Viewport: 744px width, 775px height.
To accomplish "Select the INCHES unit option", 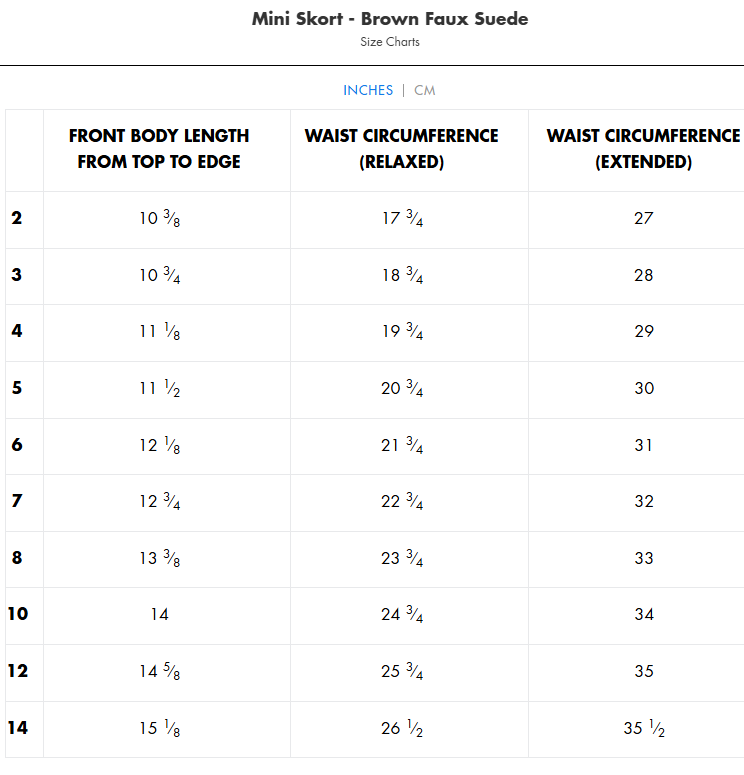I will coord(368,90).
